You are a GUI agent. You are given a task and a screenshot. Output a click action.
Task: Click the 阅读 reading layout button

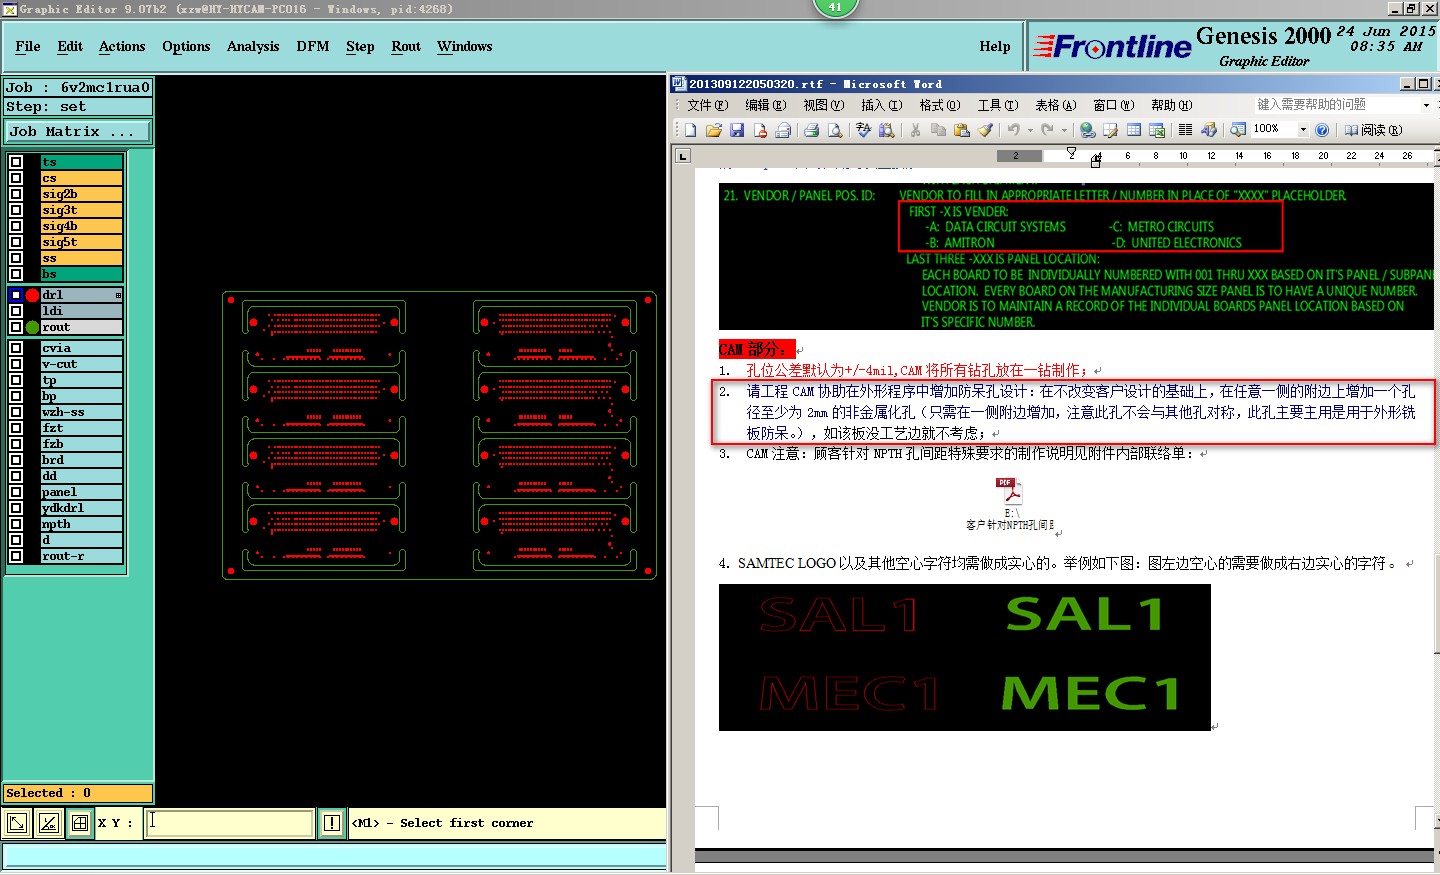click(x=1373, y=130)
